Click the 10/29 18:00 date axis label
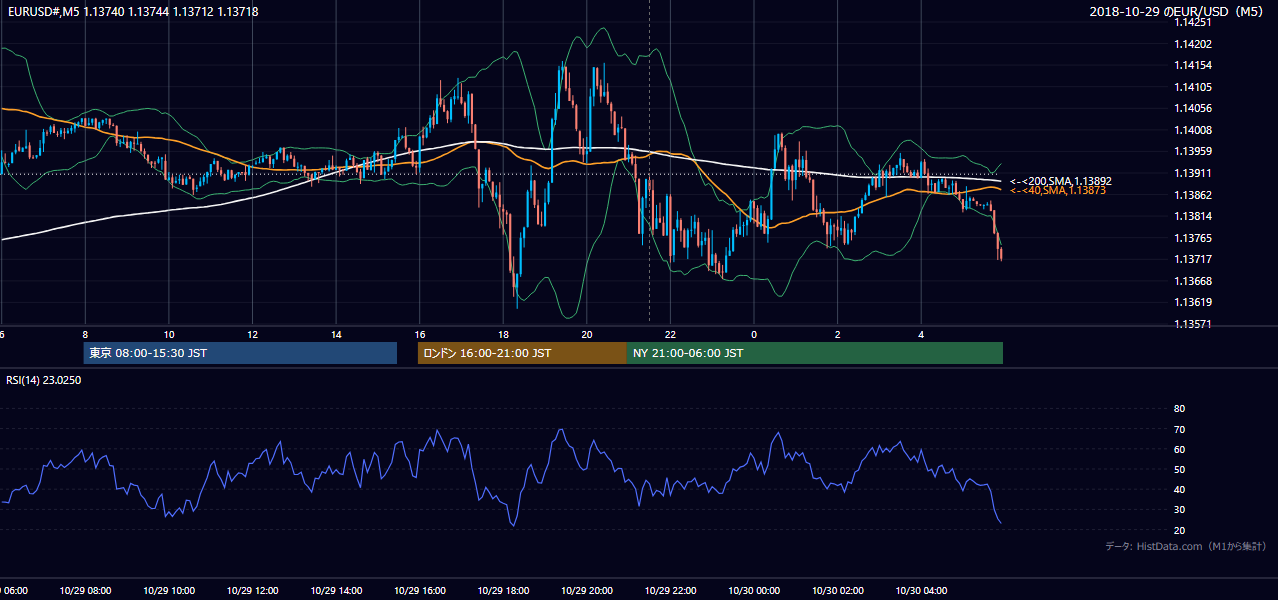The image size is (1278, 600). coord(504,591)
